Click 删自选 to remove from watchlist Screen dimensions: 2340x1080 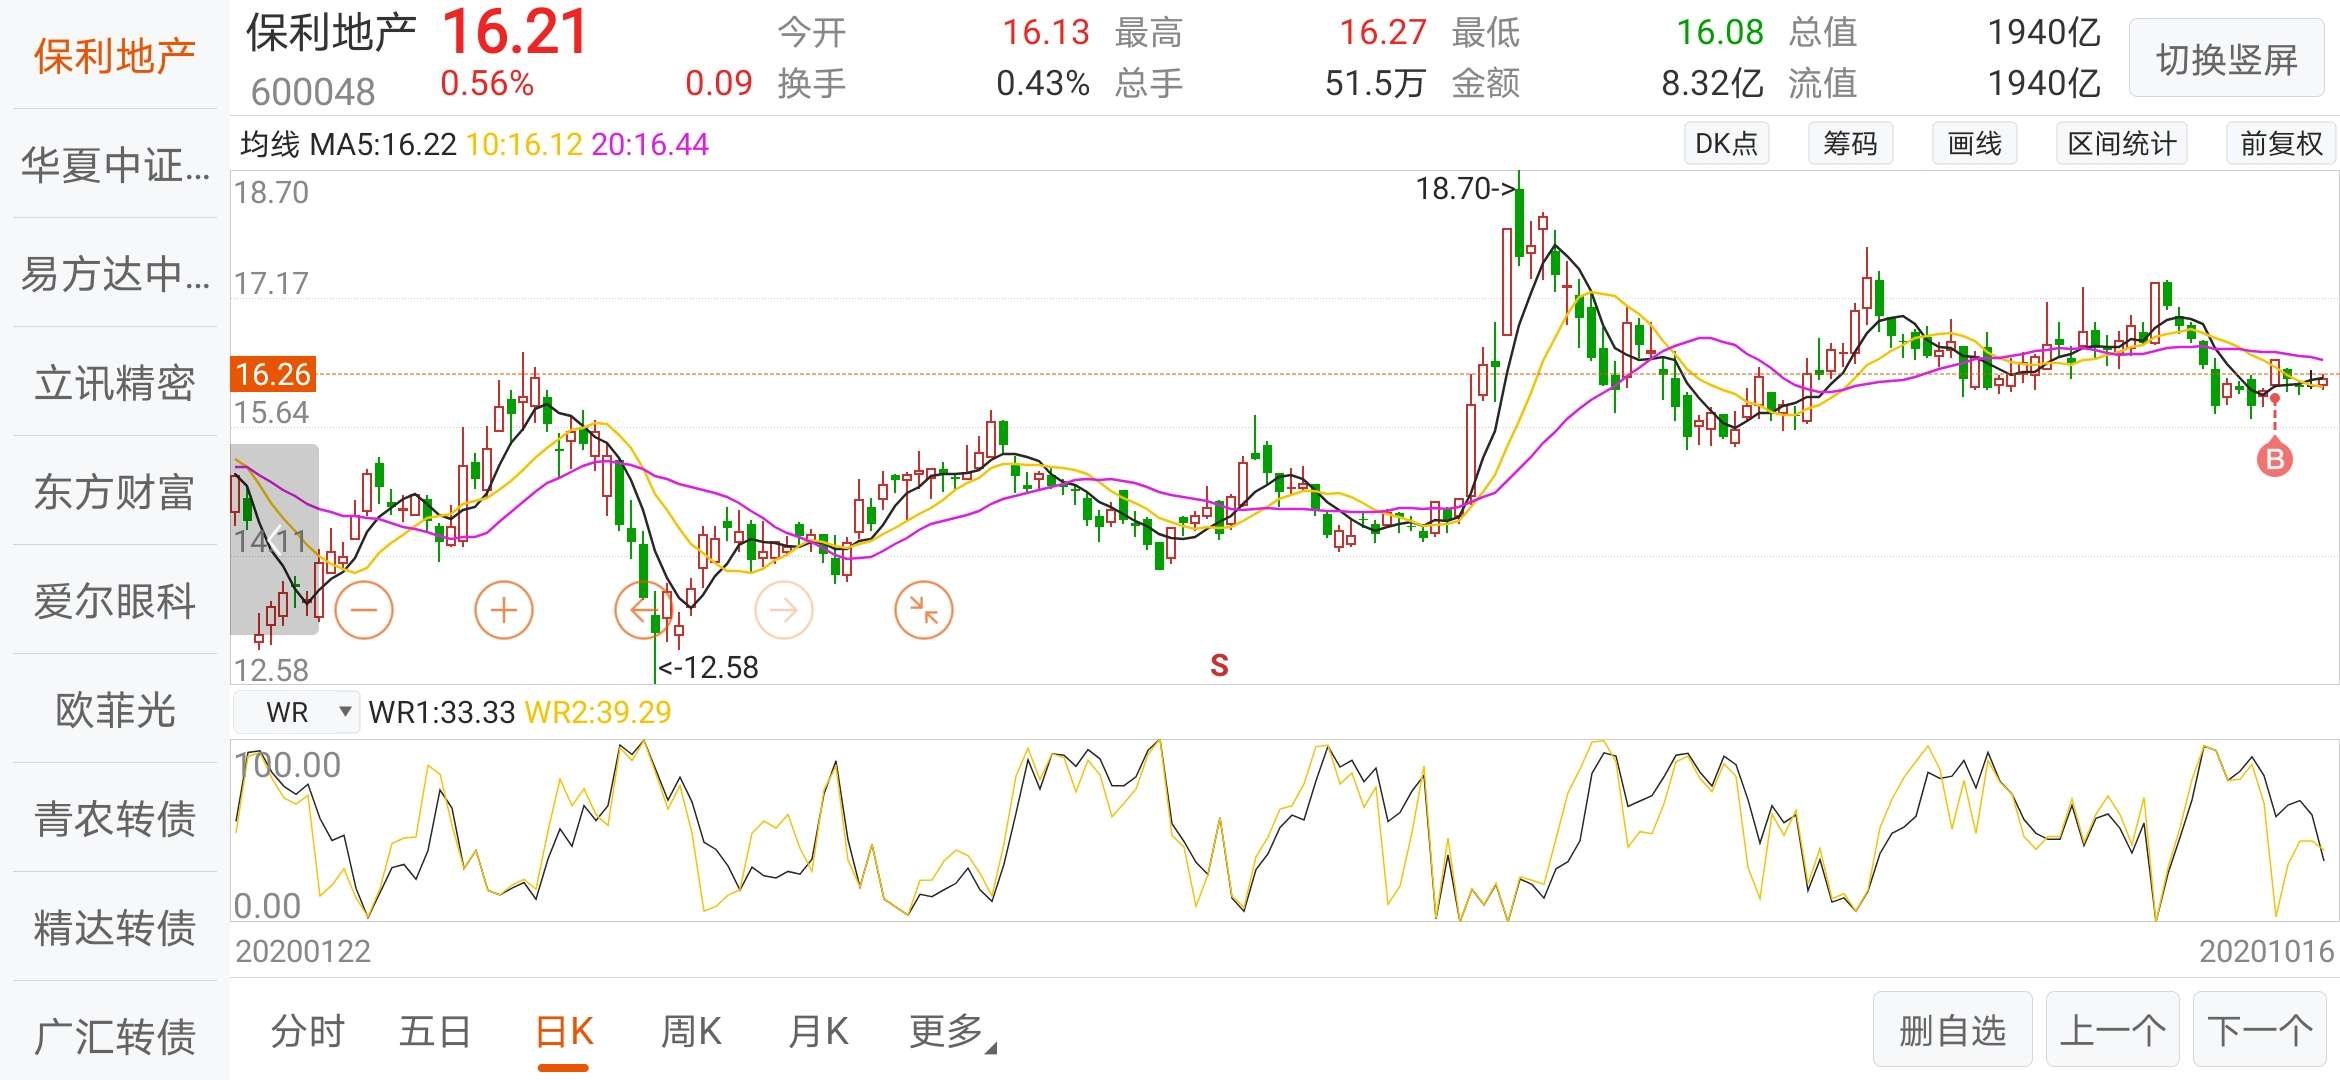(x=1952, y=1029)
